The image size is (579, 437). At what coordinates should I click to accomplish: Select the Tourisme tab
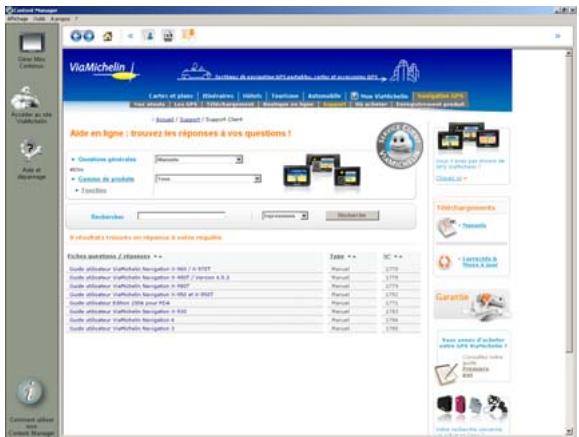285,96
